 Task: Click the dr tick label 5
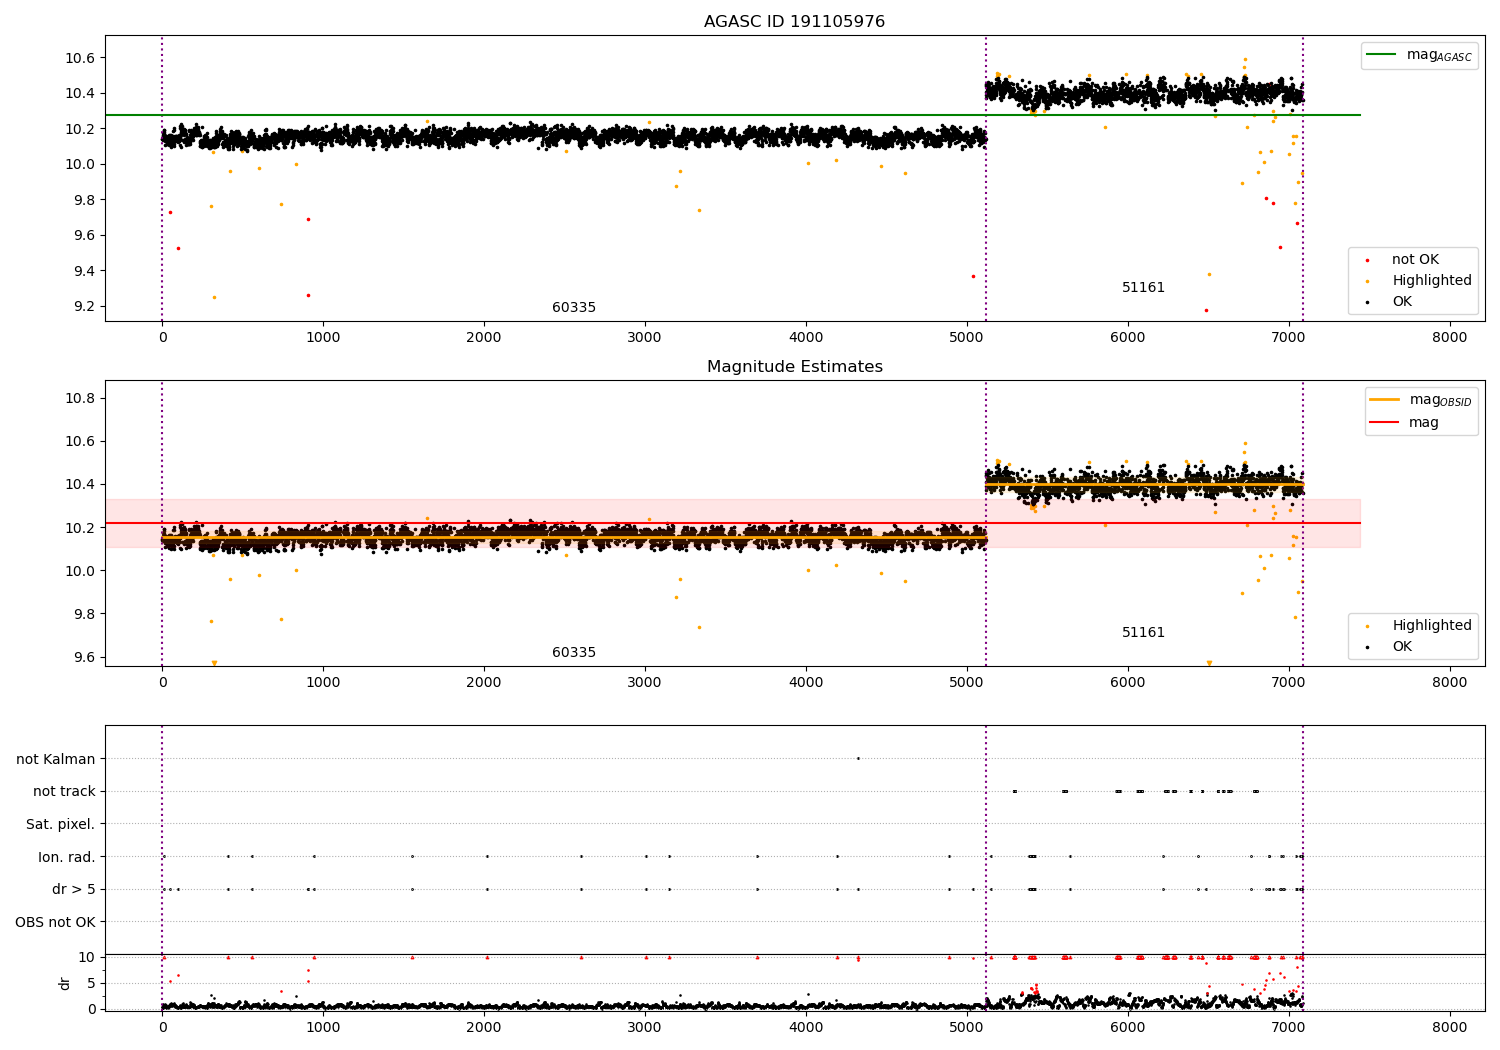(91, 984)
